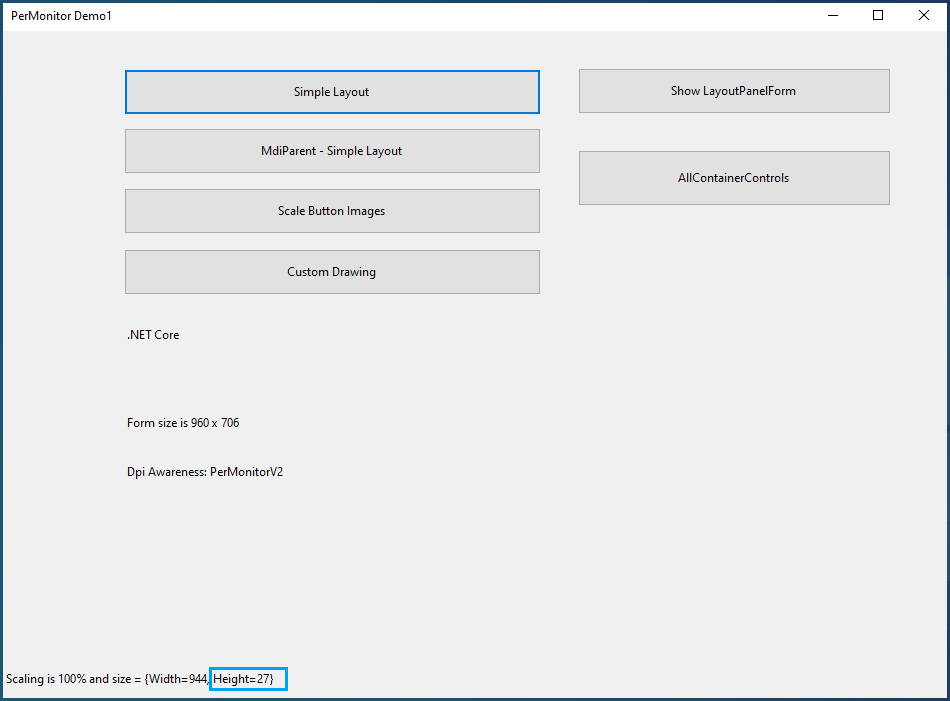Open the Custom Drawing demo

click(331, 271)
